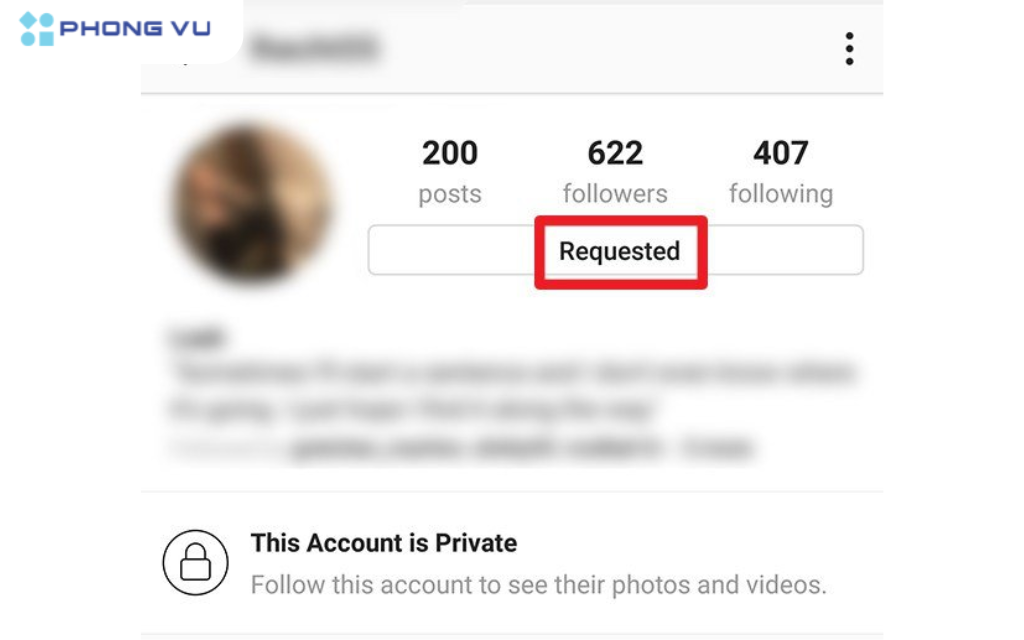Click the padlock private account icon
Image resolution: width=1024 pixels, height=640 pixels.
tap(195, 562)
